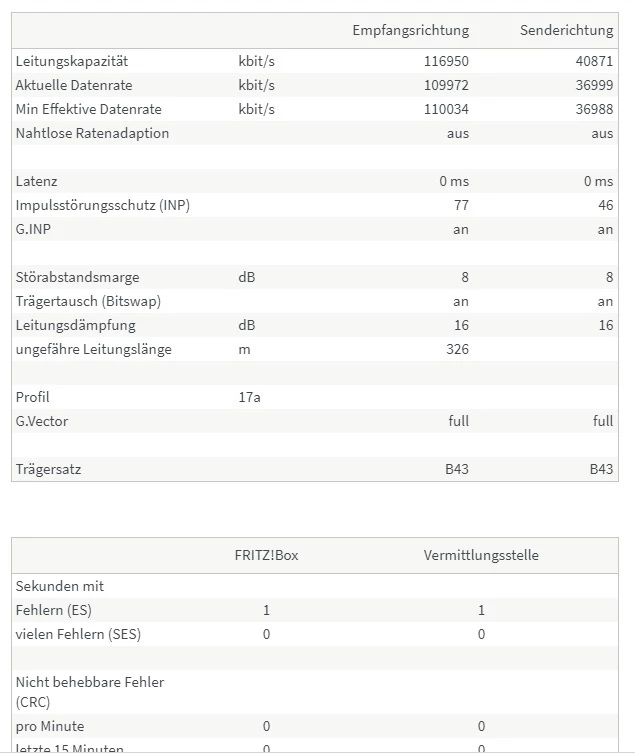The width and height of the screenshot is (635, 753).
Task: Click Impulsstörungsschutz (INP) value 77
Action: (x=461, y=205)
